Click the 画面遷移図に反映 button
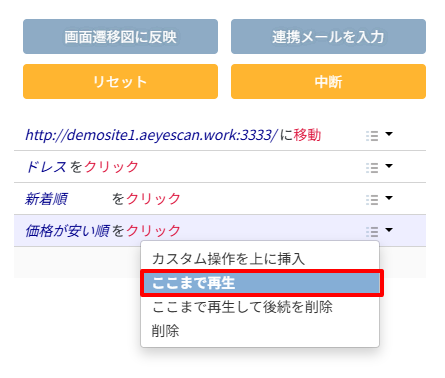Viewport: 445px width, 378px height. (120, 36)
